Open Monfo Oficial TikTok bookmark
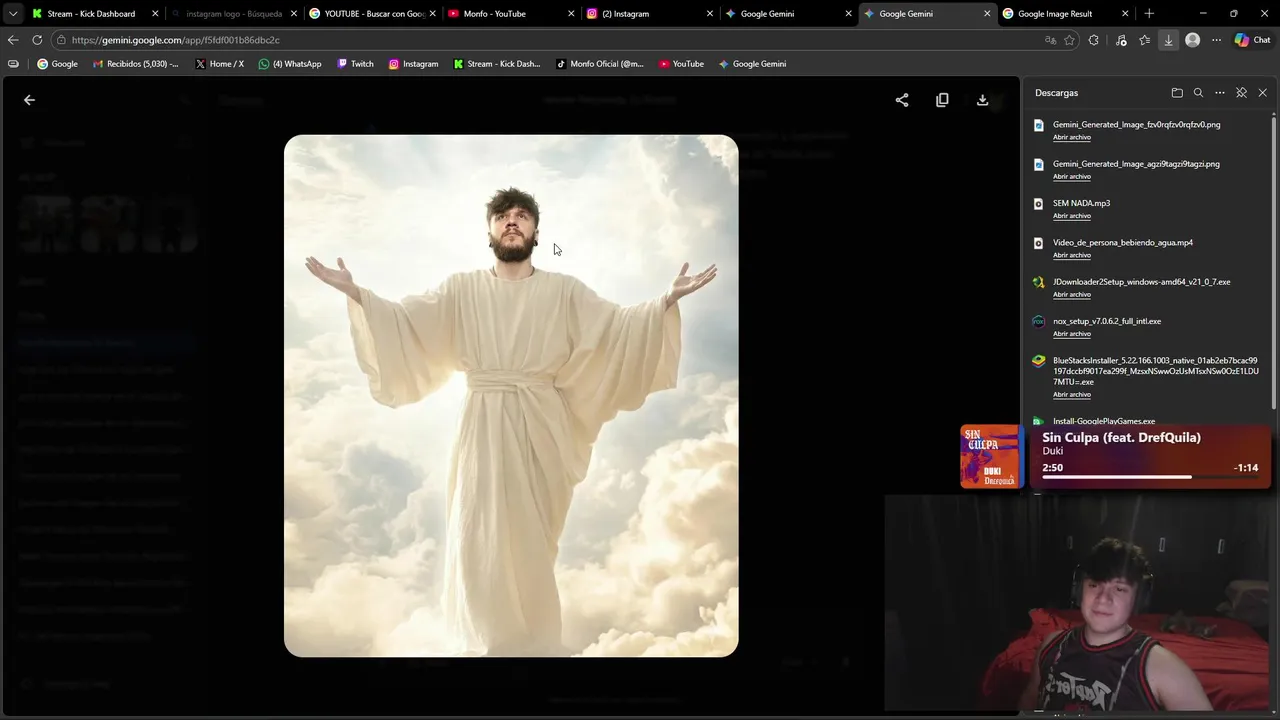 pos(600,64)
